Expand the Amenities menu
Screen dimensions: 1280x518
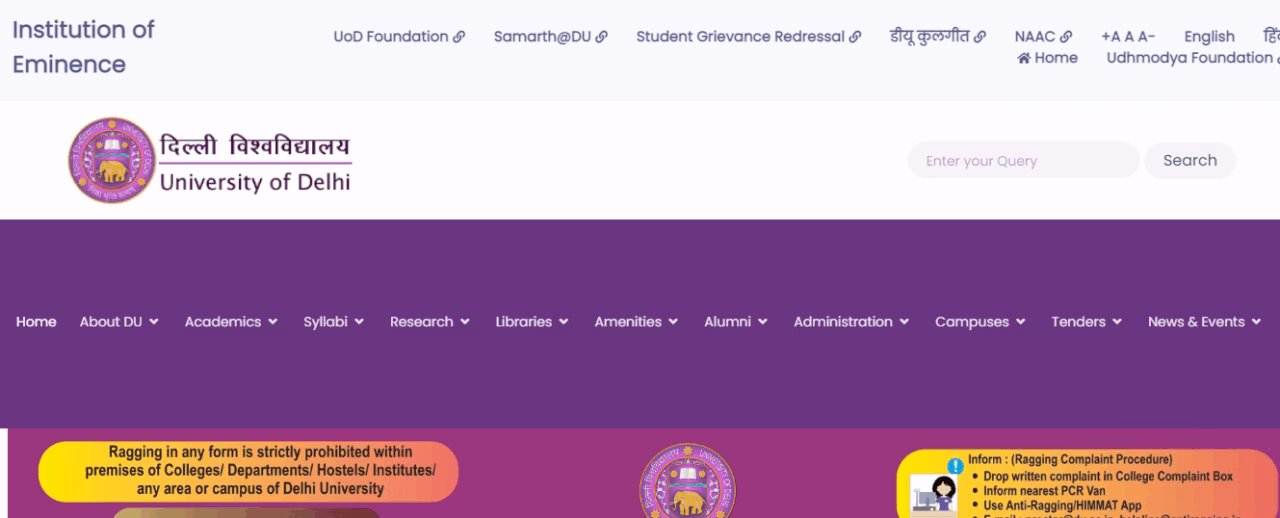click(636, 322)
